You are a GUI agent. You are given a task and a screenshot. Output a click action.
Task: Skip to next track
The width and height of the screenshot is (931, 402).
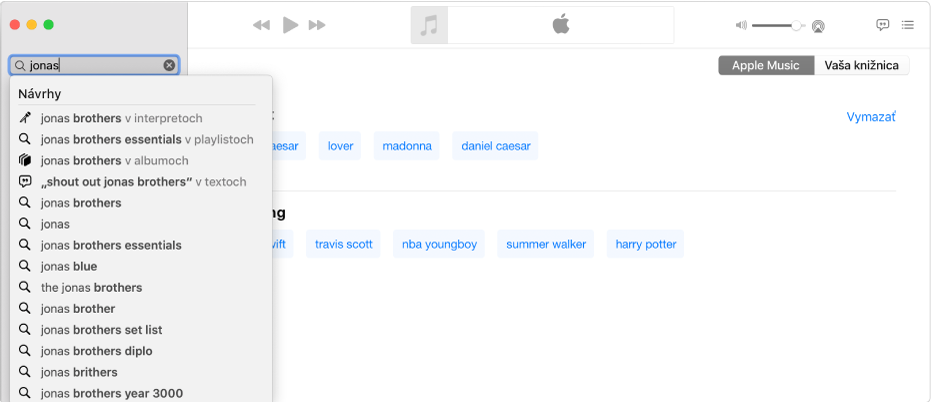(317, 25)
